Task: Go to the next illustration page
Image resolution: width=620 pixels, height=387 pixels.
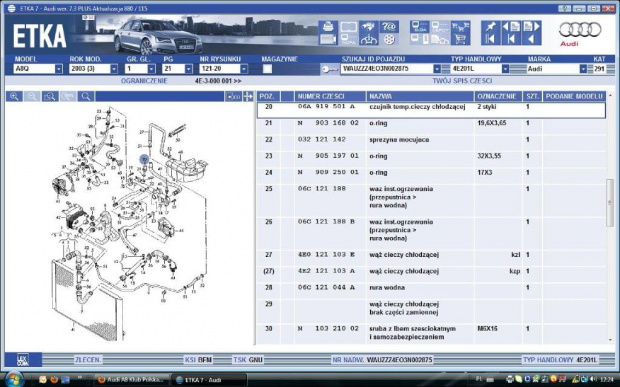Action: pos(531,26)
